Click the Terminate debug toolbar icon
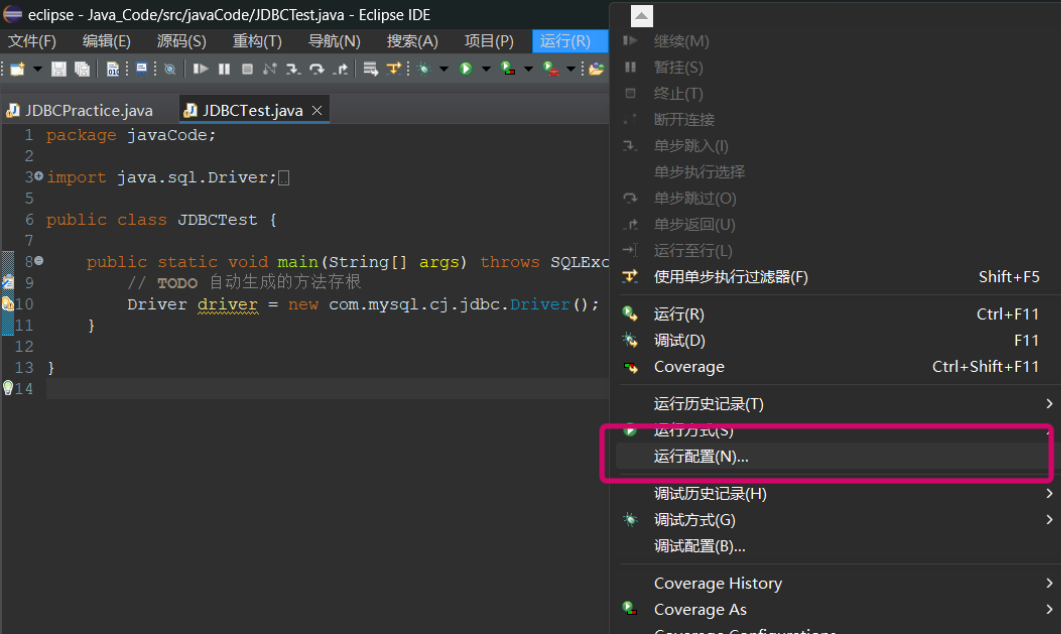 (248, 69)
